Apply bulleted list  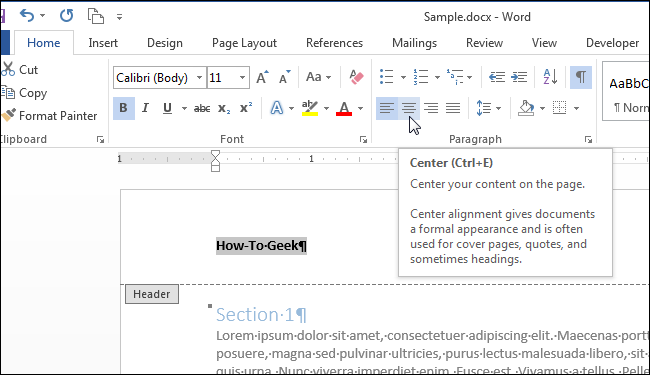(386, 77)
